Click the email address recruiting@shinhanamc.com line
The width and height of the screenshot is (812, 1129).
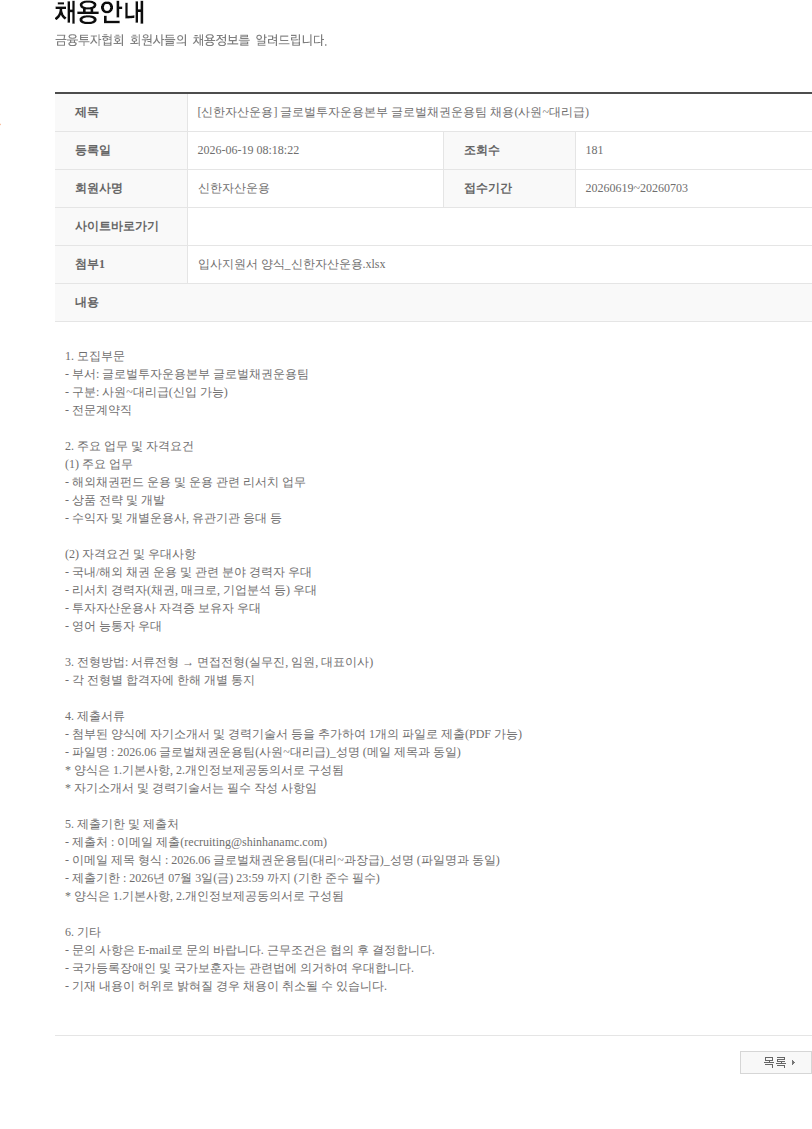click(196, 842)
